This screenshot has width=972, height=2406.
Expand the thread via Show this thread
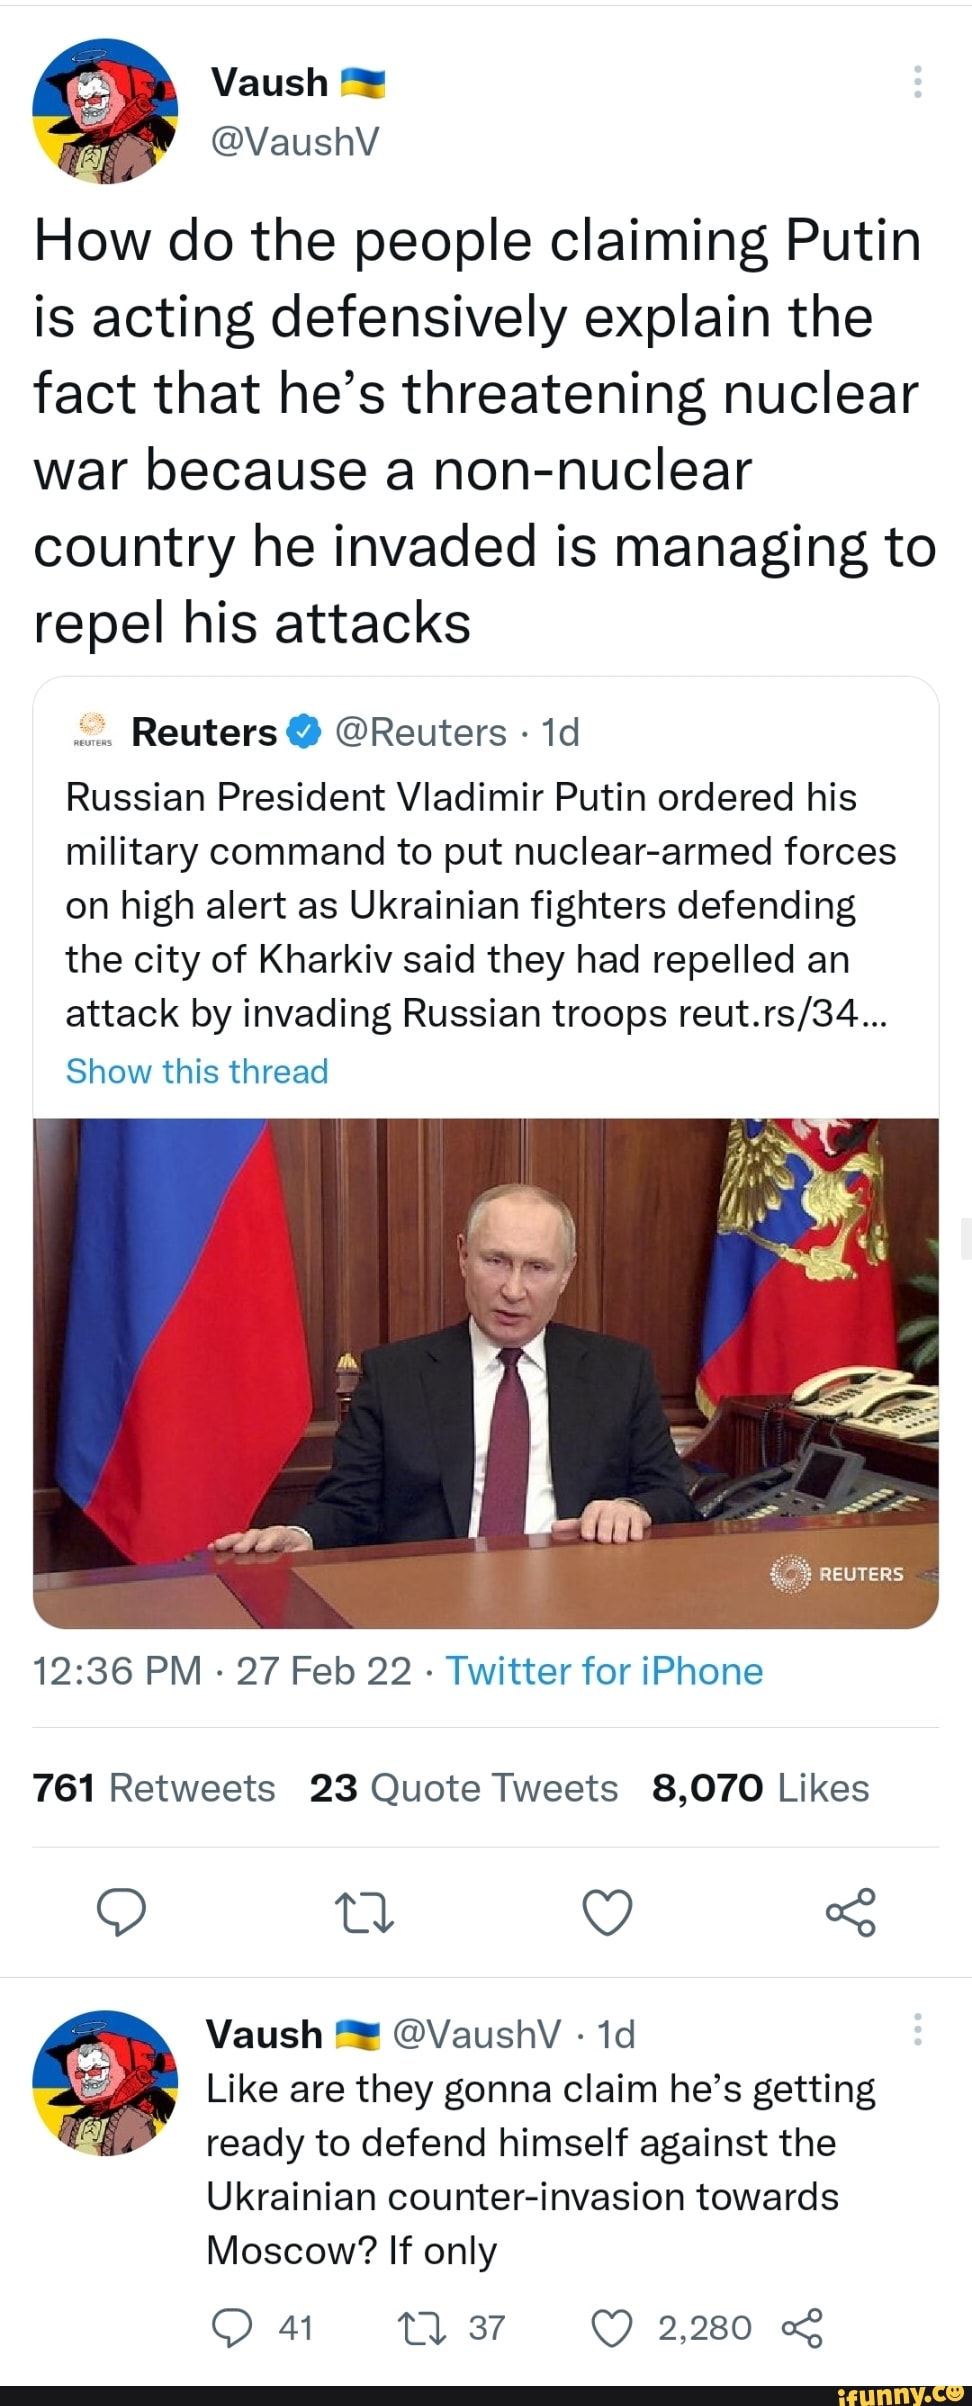coord(196,1071)
